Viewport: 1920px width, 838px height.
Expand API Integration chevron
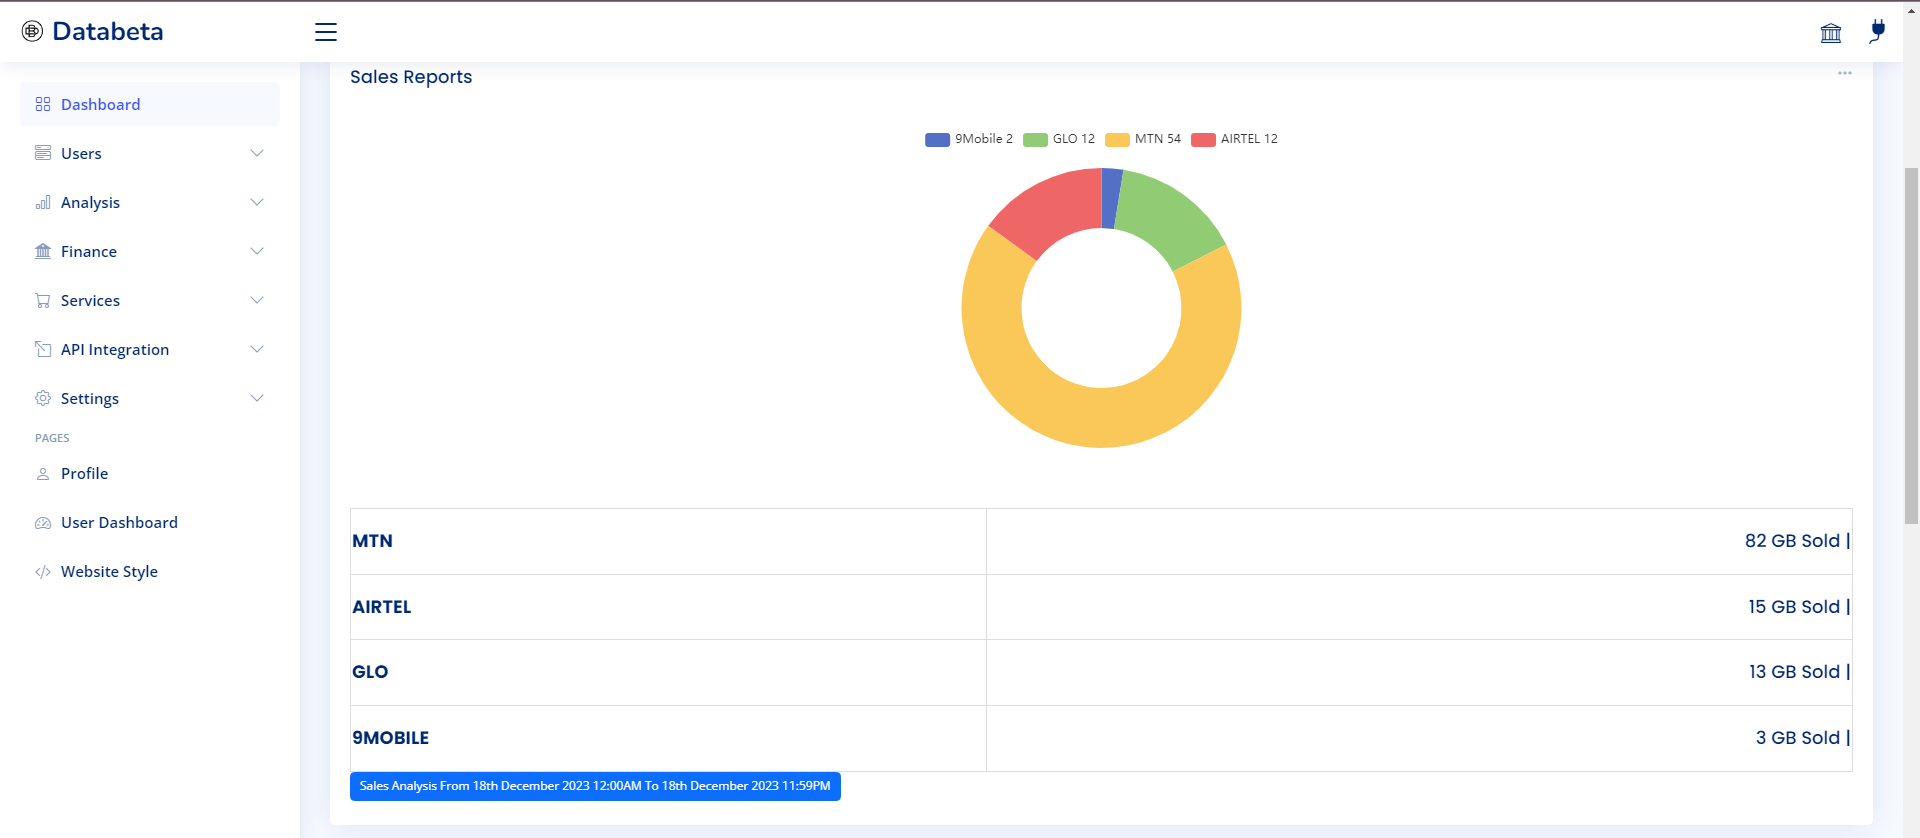click(x=257, y=349)
